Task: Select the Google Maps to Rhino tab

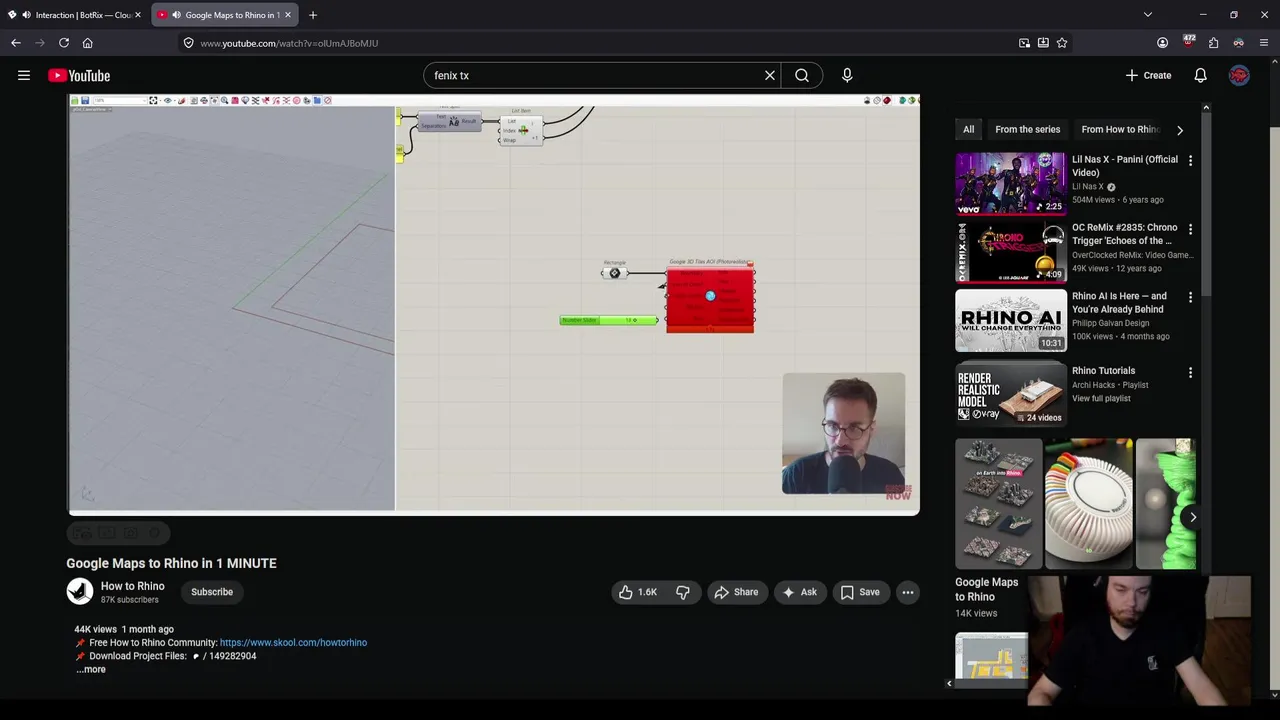Action: tap(225, 15)
